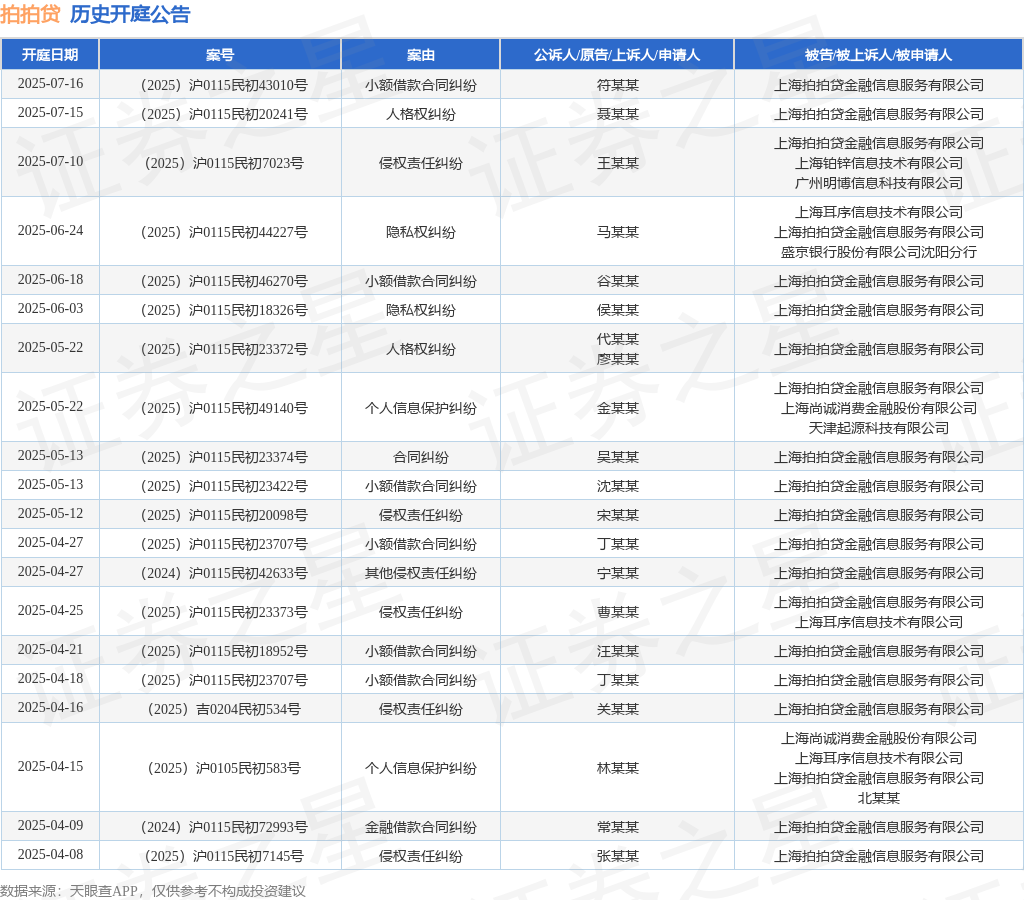Screen dimensions: 1024x900
Task: Click plaintiff 张某某 in last row
Action: click(x=618, y=856)
